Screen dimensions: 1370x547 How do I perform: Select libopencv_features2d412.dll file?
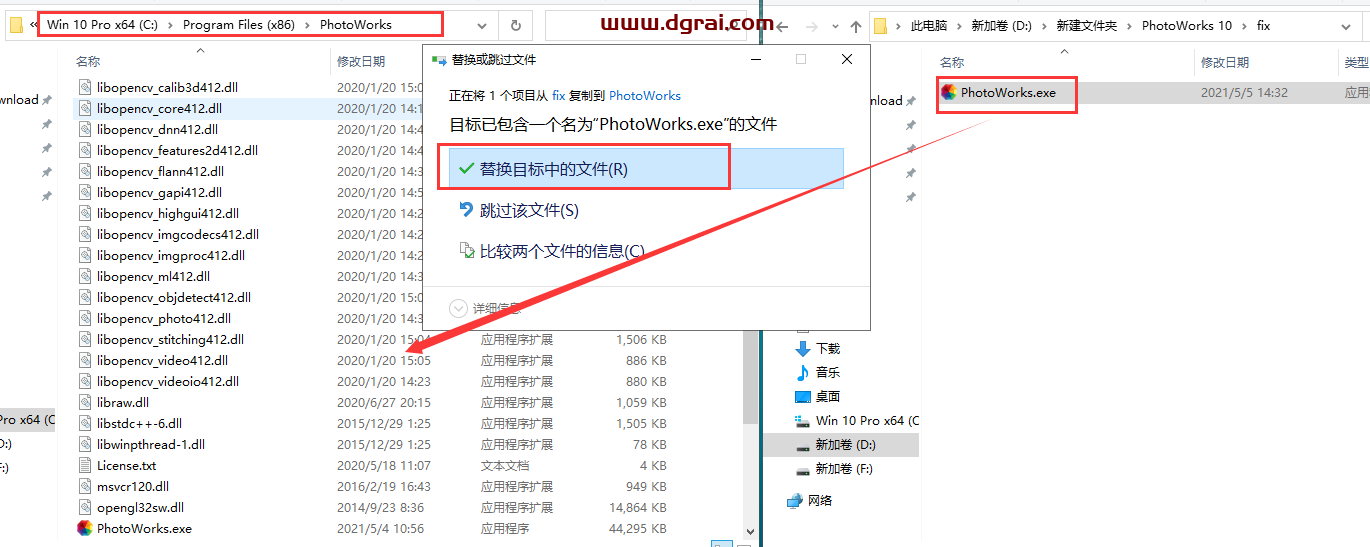tap(177, 150)
